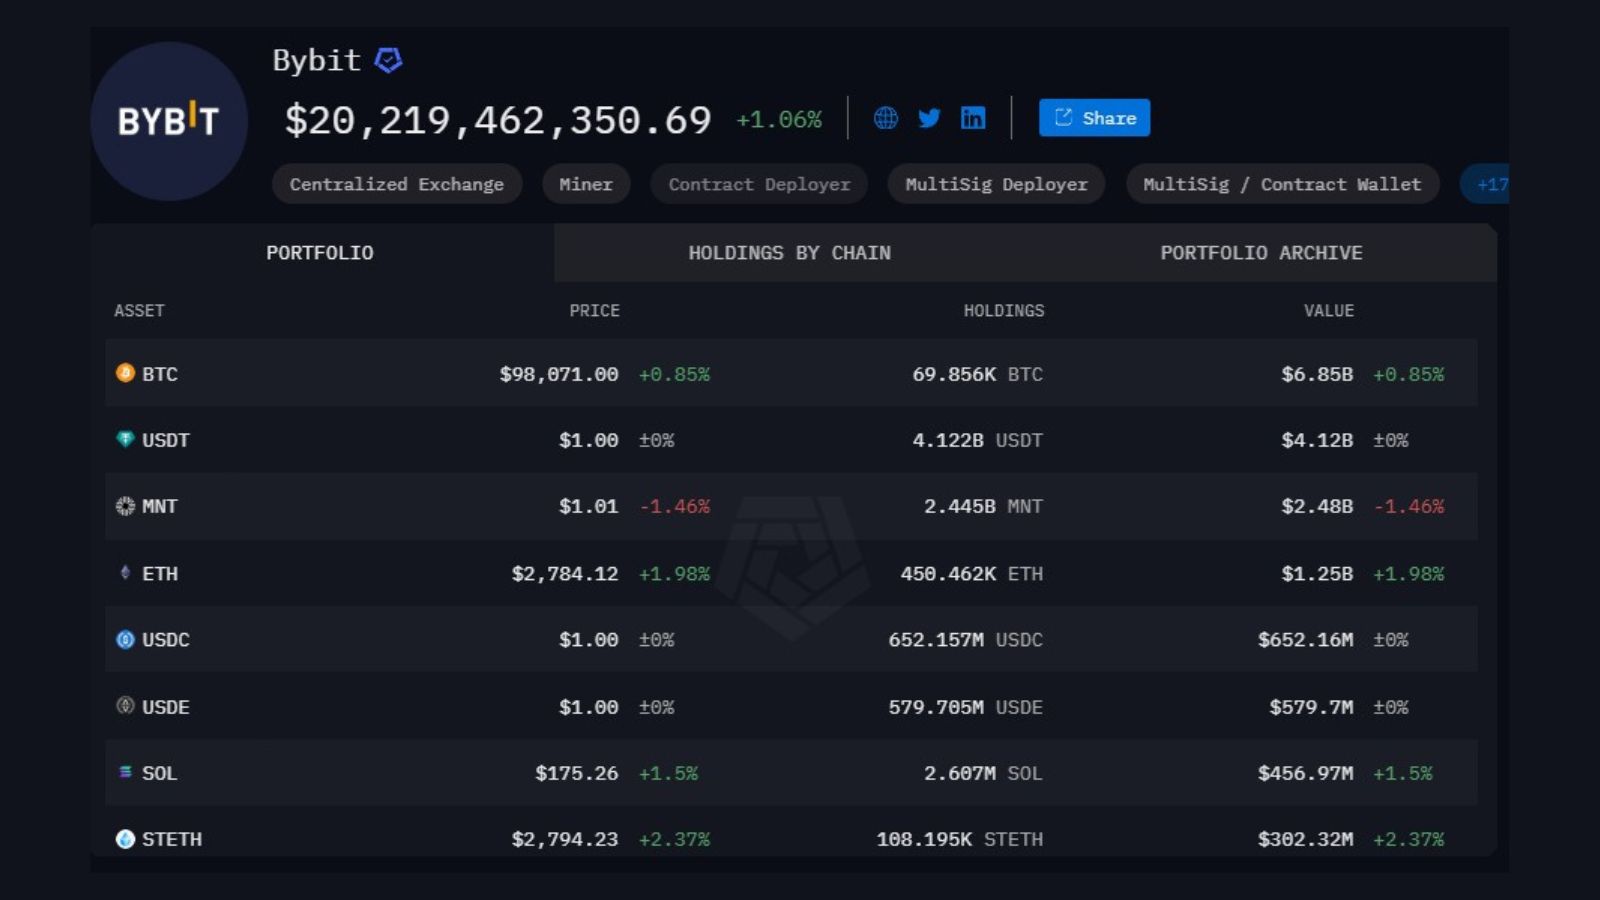Click the MNT coin icon
The width and height of the screenshot is (1600, 900).
(x=125, y=506)
